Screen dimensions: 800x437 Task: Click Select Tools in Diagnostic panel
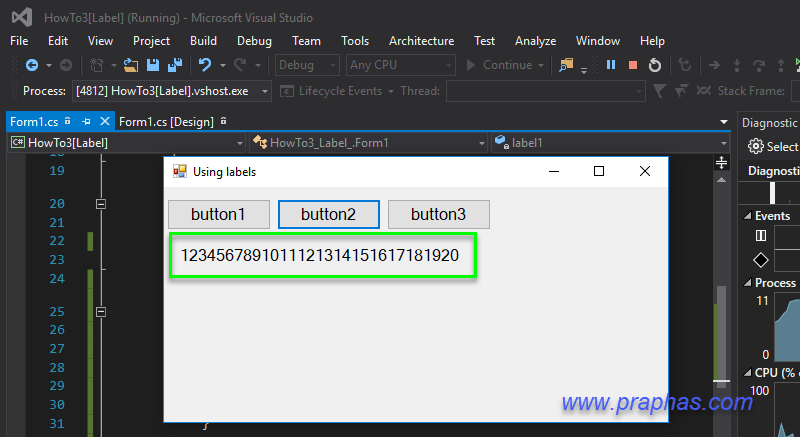click(x=773, y=146)
